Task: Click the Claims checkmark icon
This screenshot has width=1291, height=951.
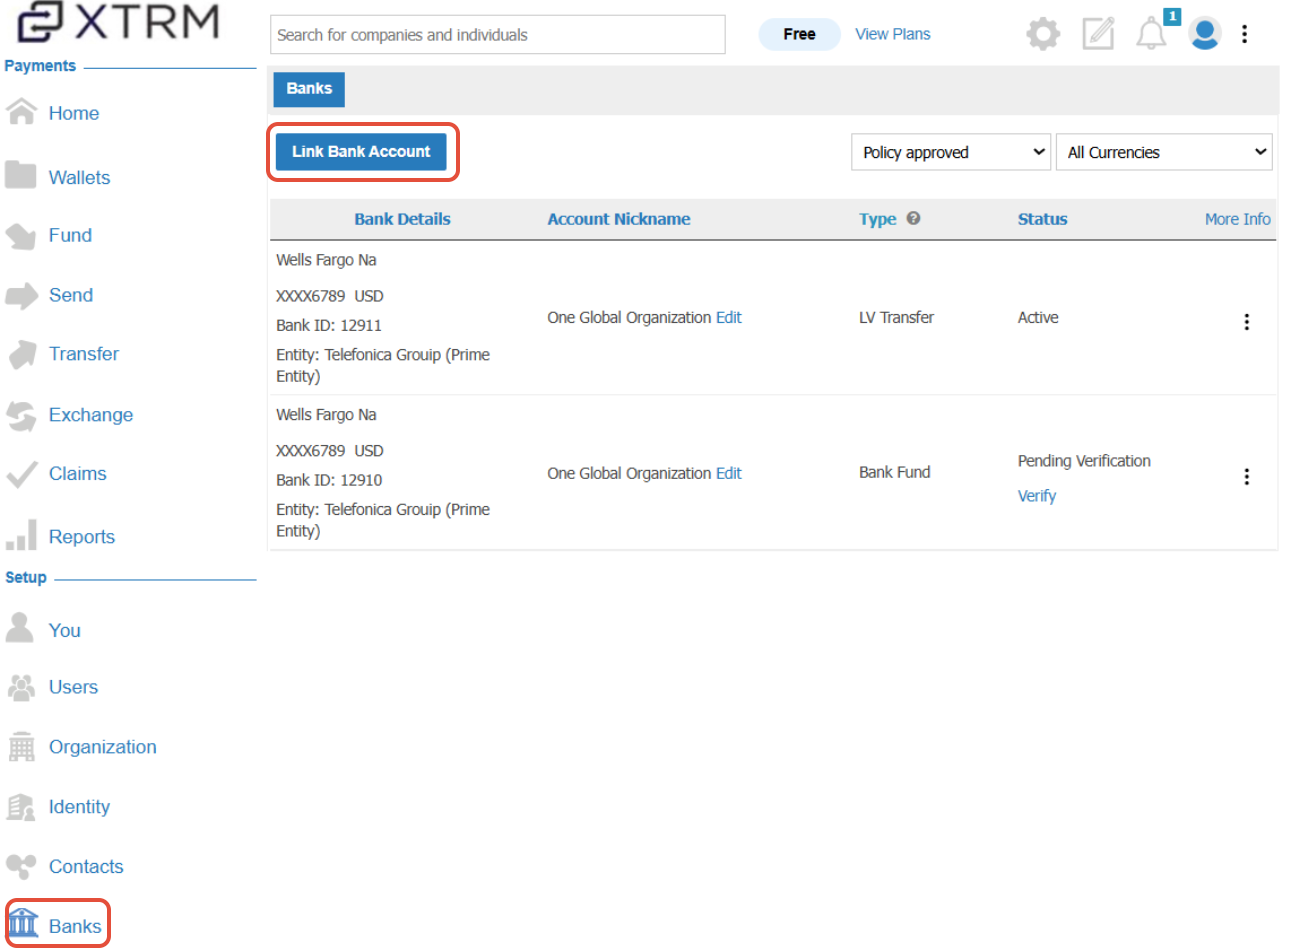Action: 21,474
